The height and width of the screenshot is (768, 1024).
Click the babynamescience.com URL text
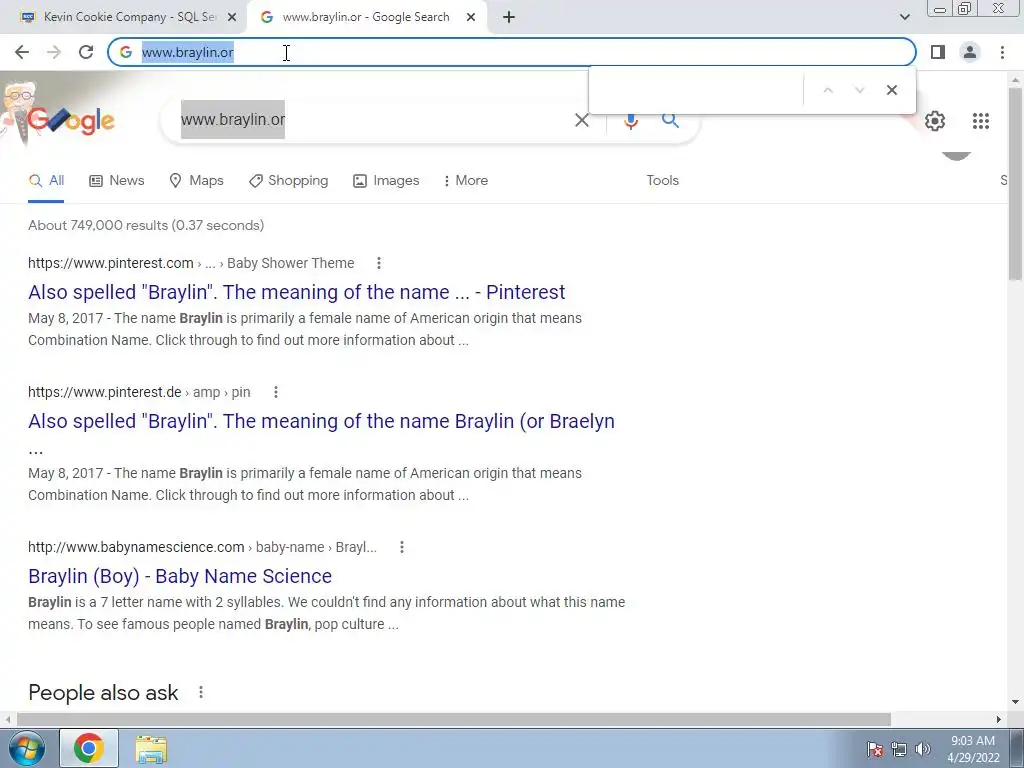(136, 547)
